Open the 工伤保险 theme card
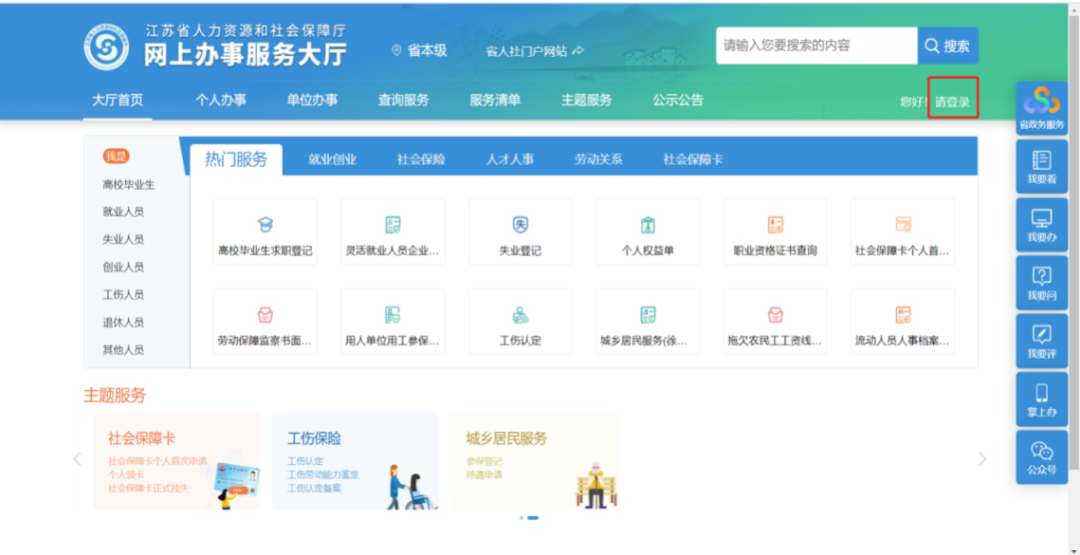1080x555 pixels. [355, 461]
